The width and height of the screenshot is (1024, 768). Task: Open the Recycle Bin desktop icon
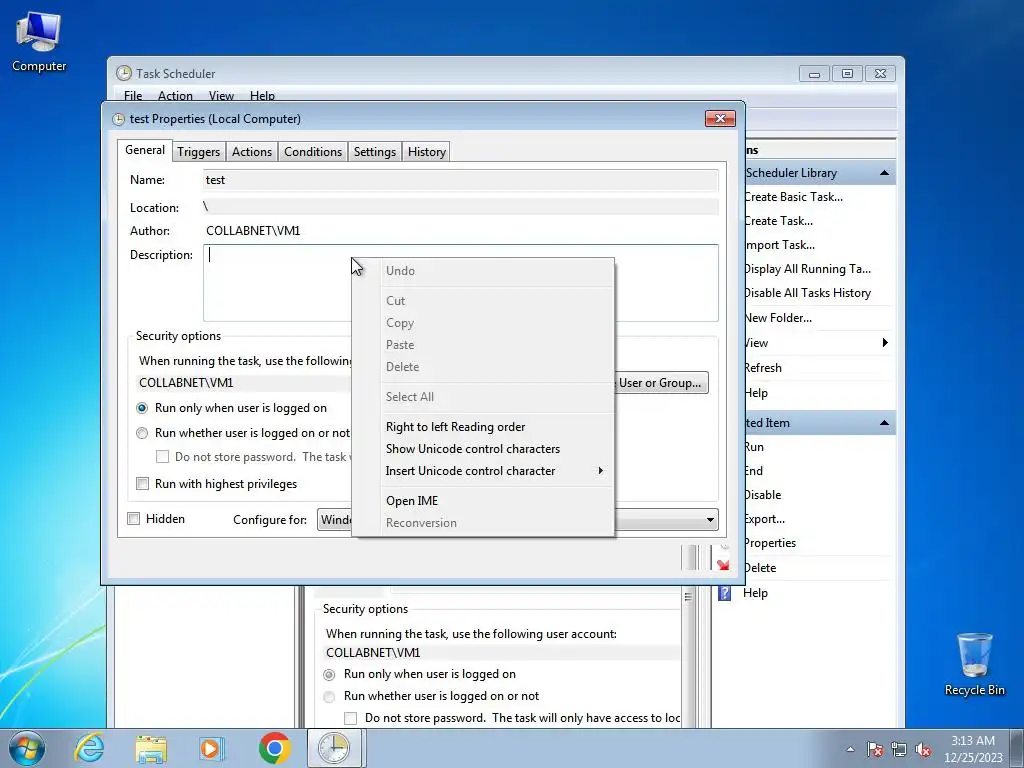974,664
